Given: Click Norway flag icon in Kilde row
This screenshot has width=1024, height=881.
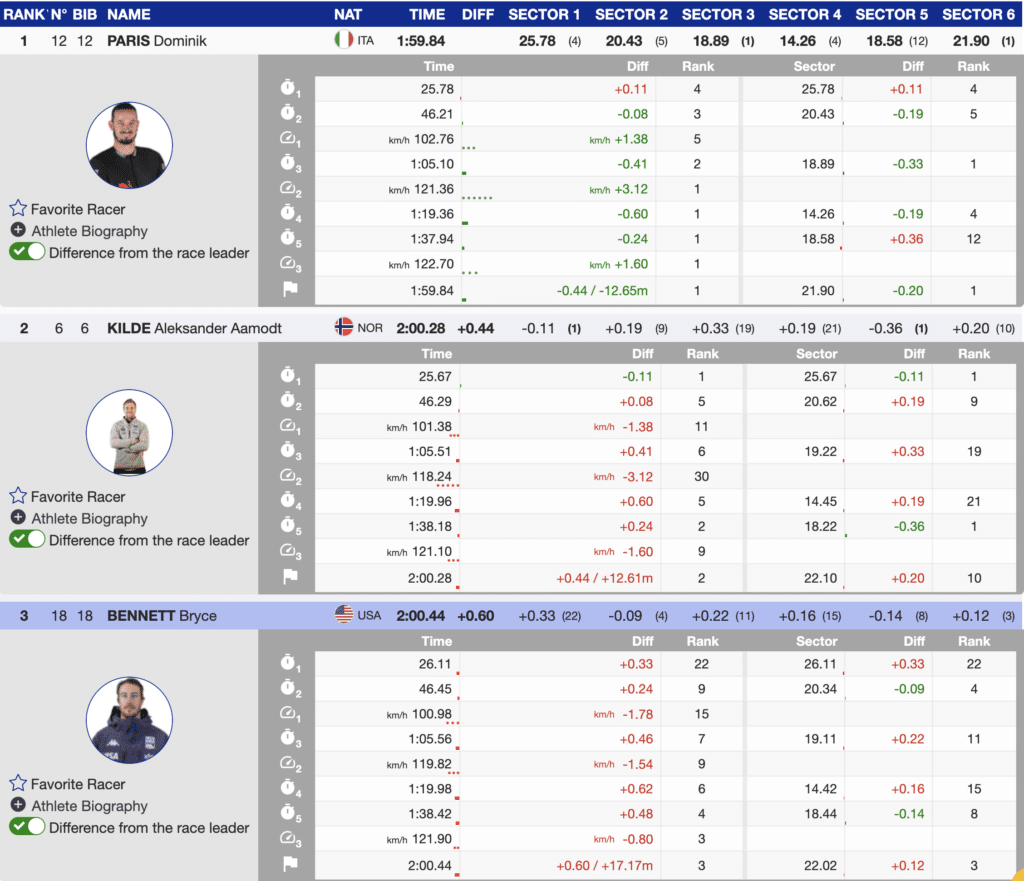Looking at the screenshot, I should click(343, 327).
